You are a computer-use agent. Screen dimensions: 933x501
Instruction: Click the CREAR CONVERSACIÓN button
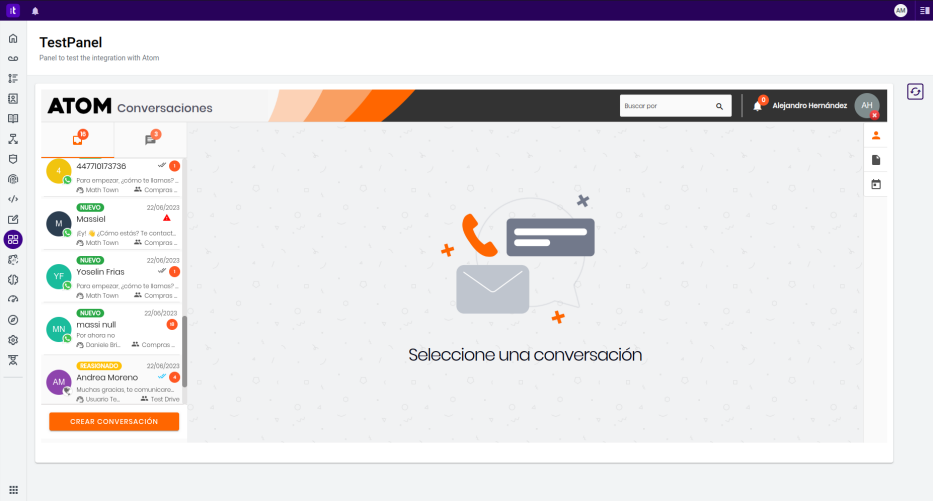[114, 421]
